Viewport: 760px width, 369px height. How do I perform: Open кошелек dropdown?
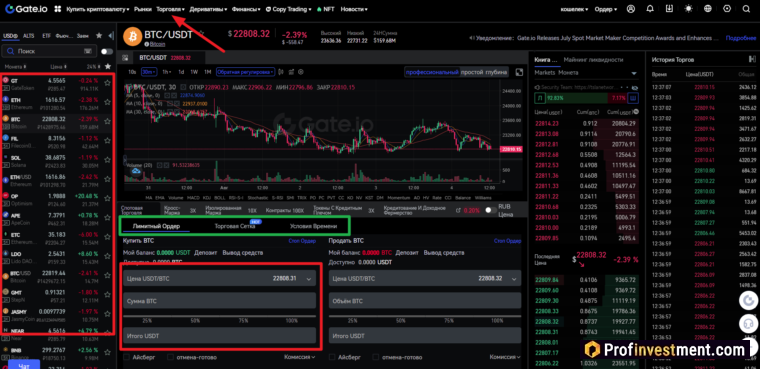tap(574, 9)
